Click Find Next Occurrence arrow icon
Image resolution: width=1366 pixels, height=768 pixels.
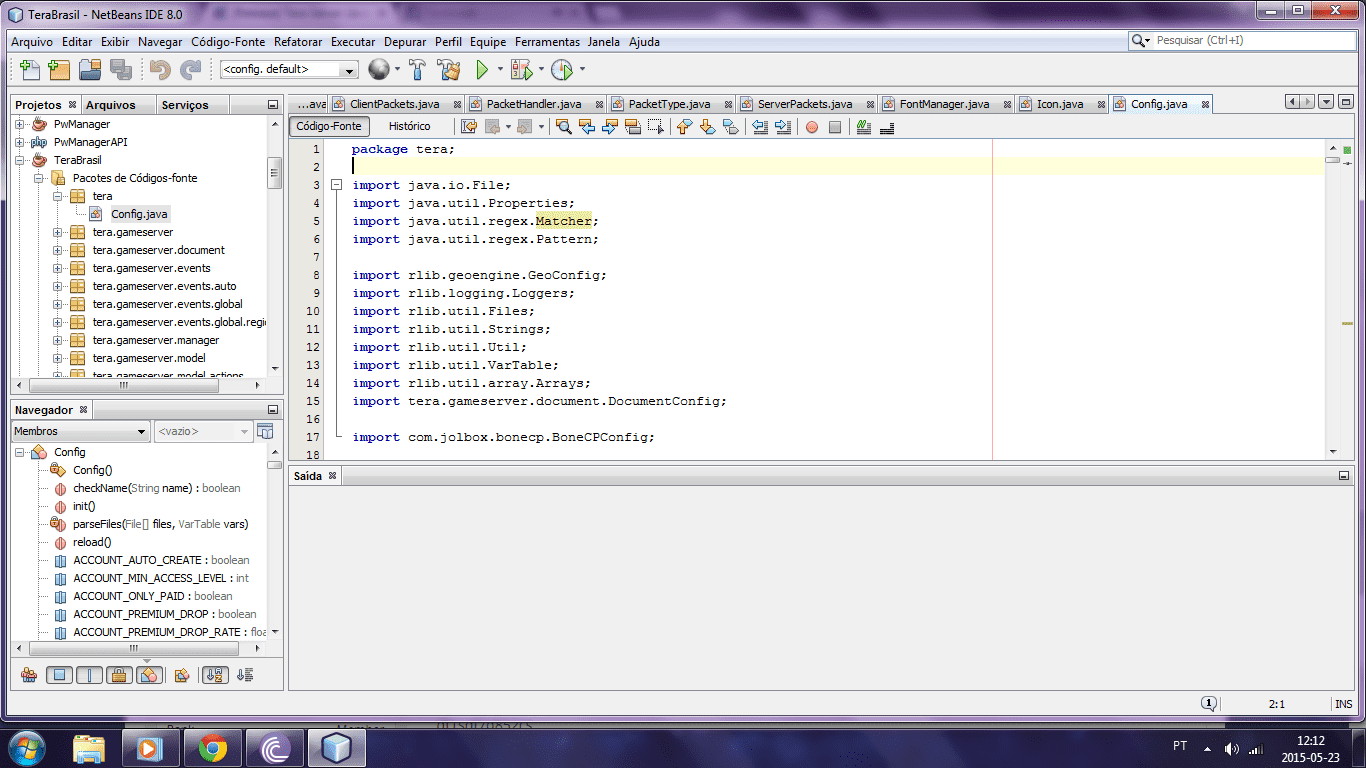(x=610, y=127)
